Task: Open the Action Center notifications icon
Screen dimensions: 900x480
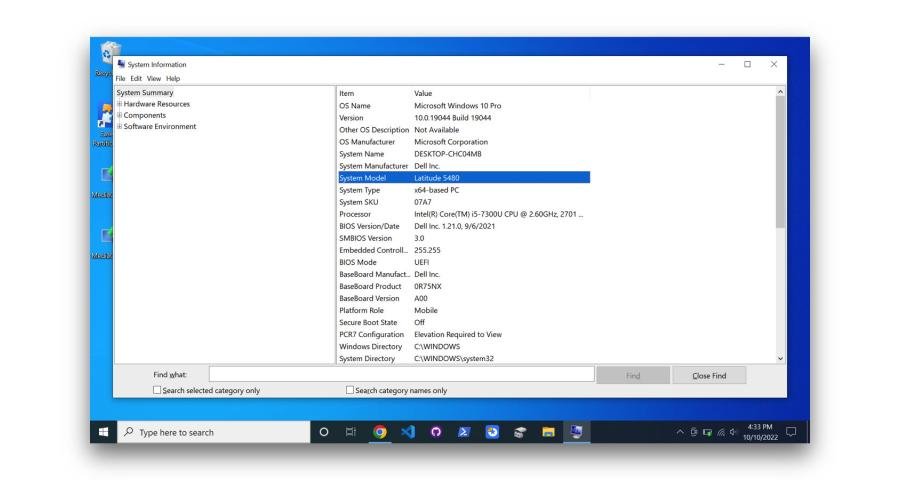Action: coord(791,432)
